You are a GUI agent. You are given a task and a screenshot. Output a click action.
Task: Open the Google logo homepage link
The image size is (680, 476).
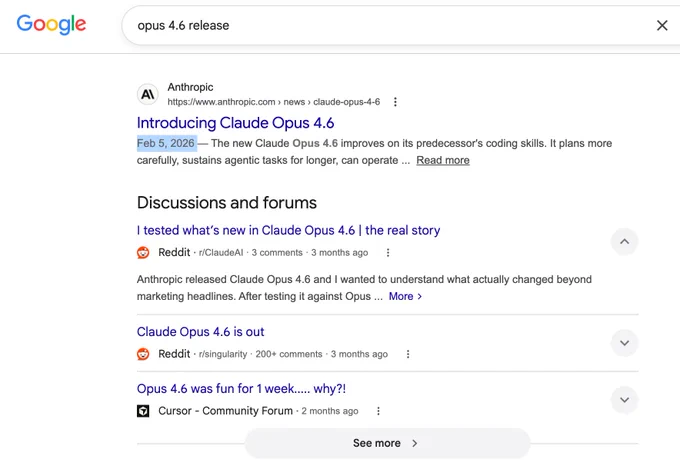51,24
